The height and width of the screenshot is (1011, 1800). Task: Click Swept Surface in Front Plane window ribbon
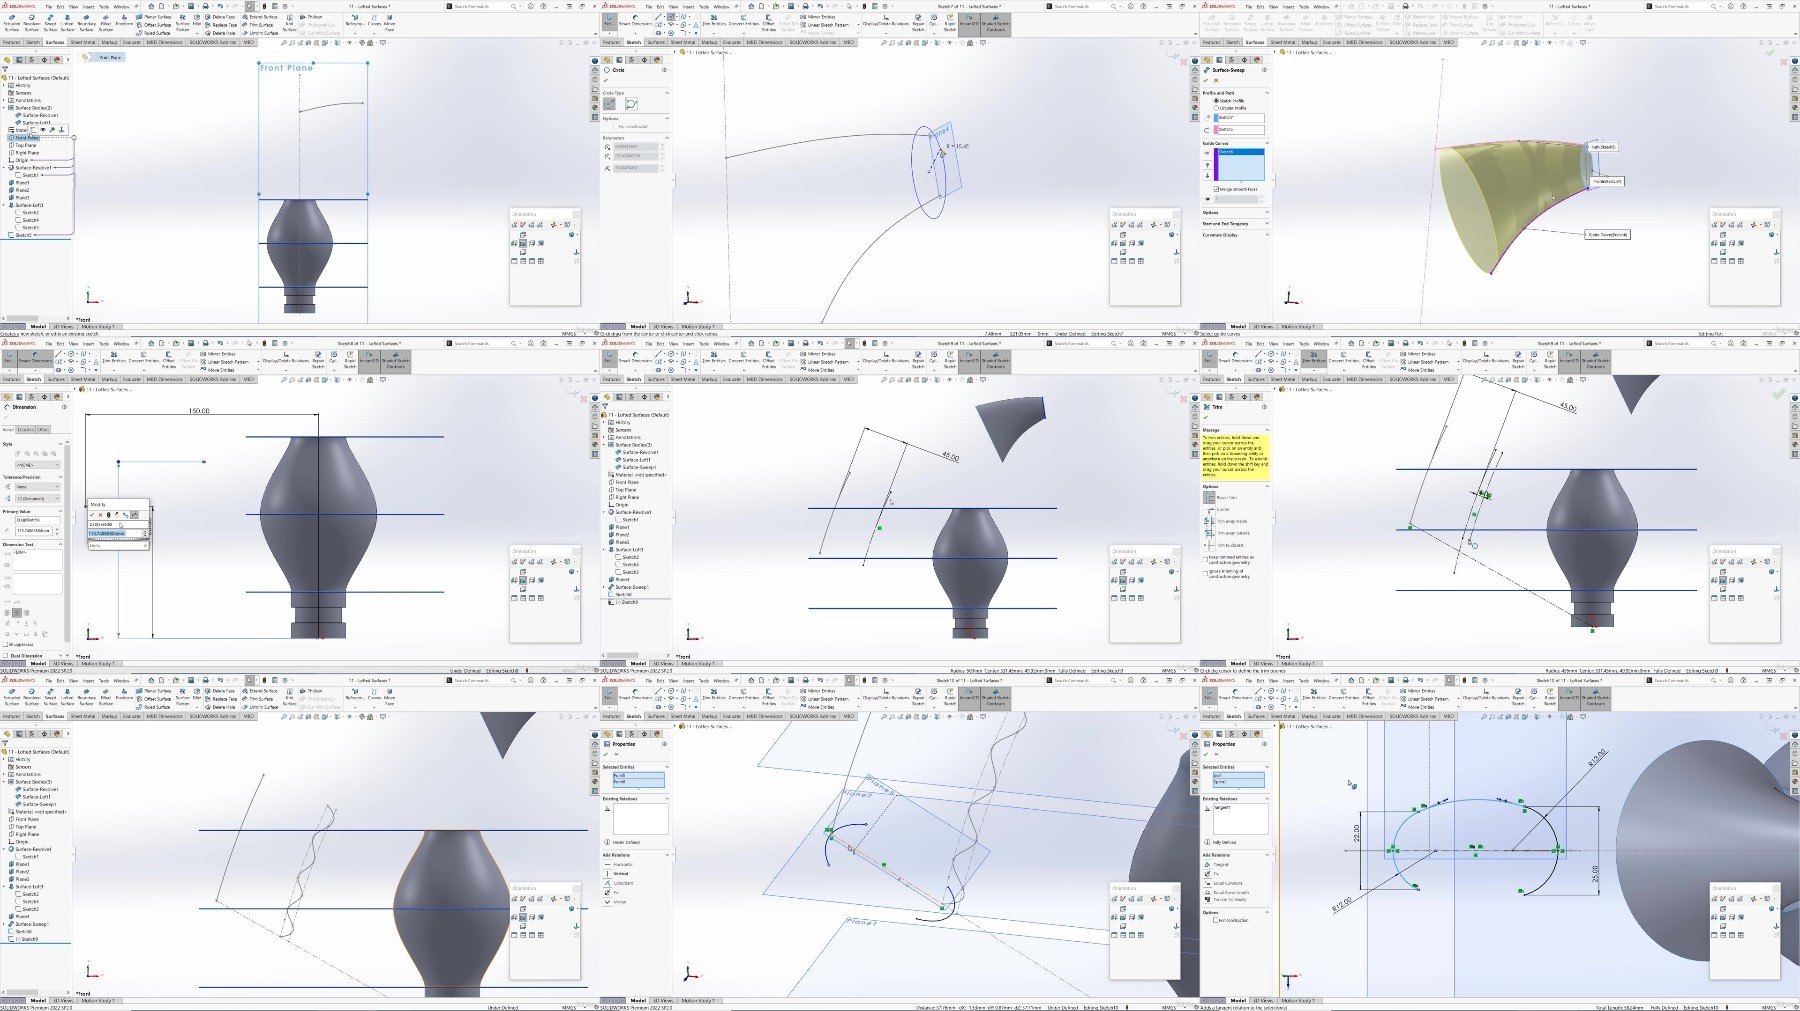tap(50, 22)
